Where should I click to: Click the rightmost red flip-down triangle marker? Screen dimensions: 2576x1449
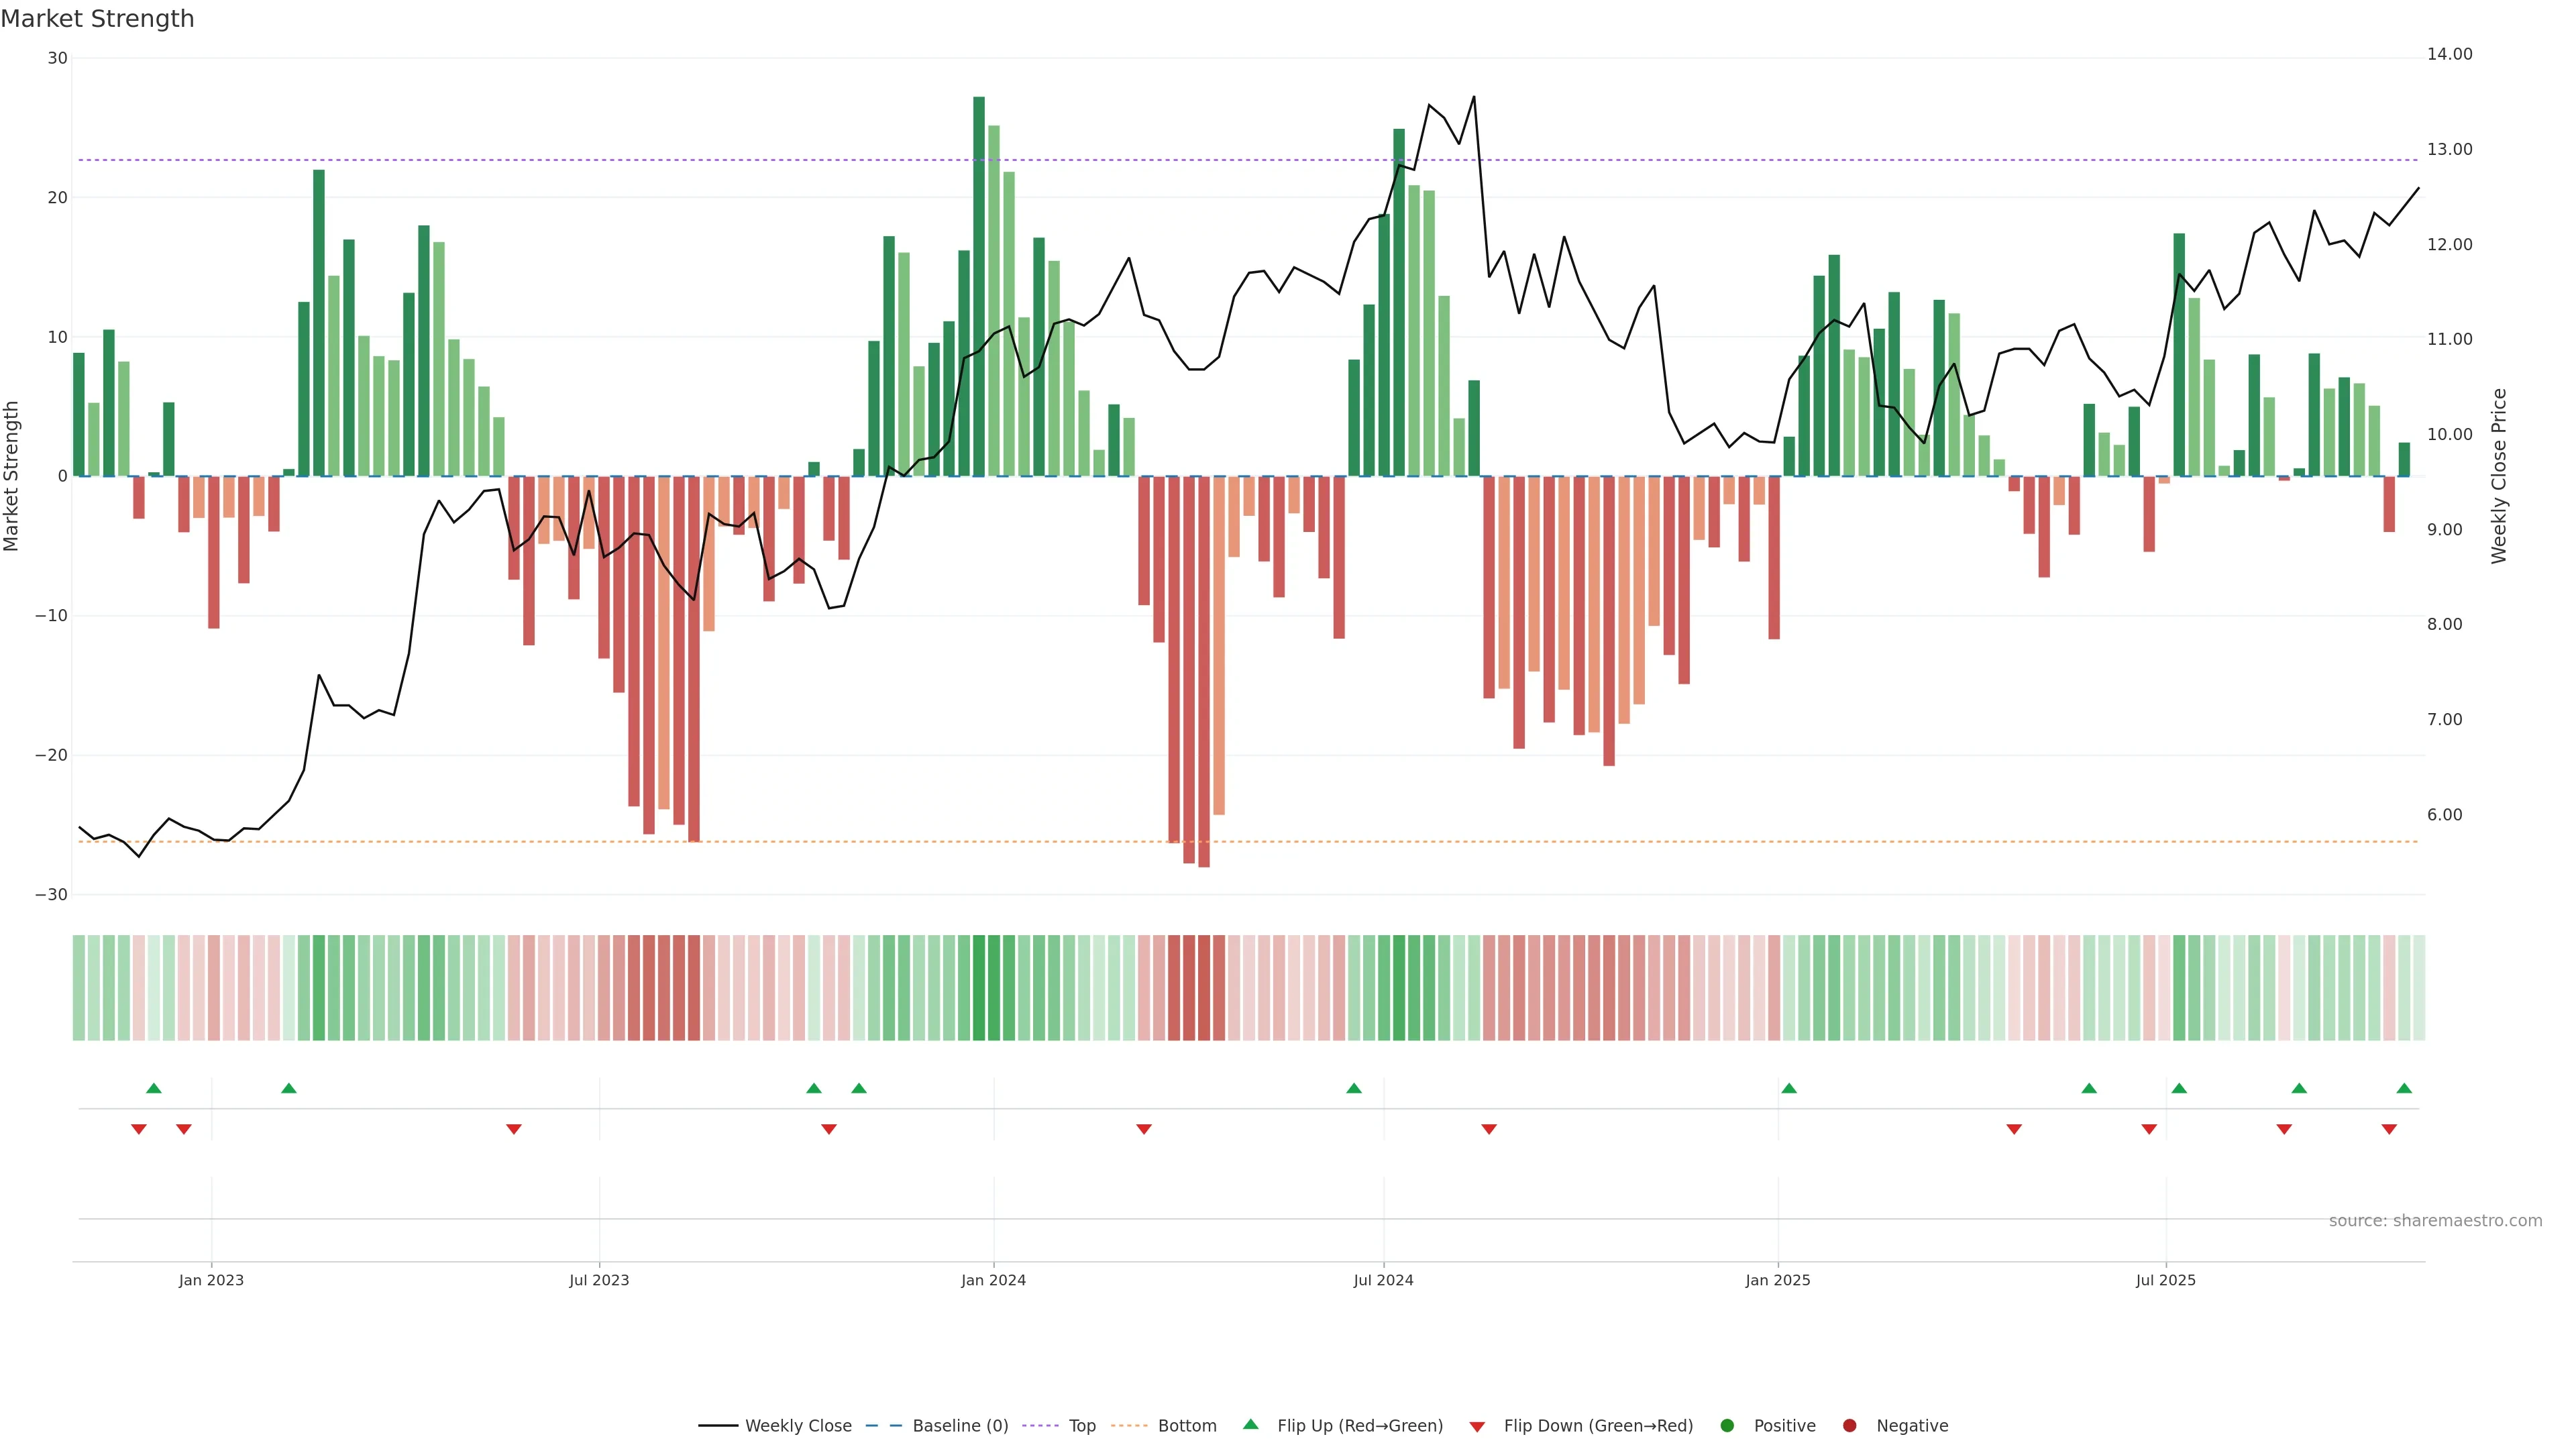click(2389, 1129)
